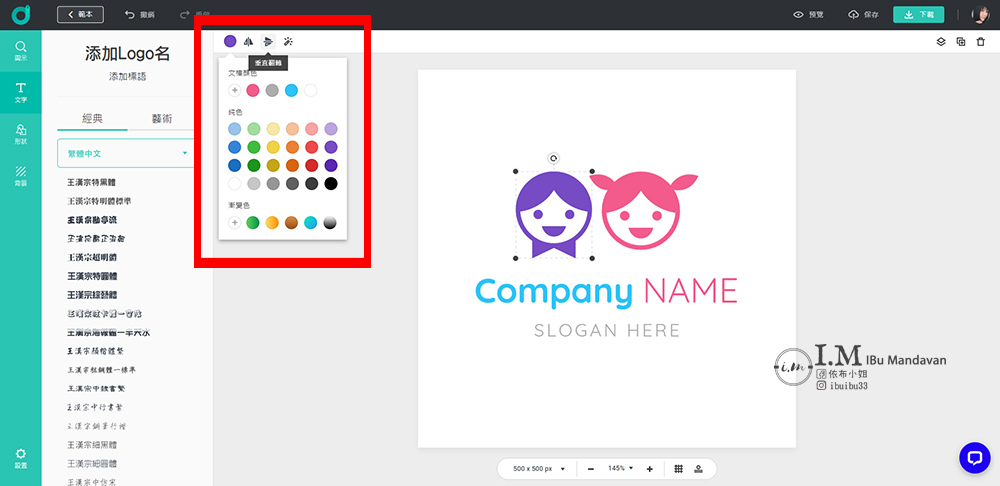Go back to templates with 範本 button
The width and height of the screenshot is (1000, 486).
(x=80, y=15)
